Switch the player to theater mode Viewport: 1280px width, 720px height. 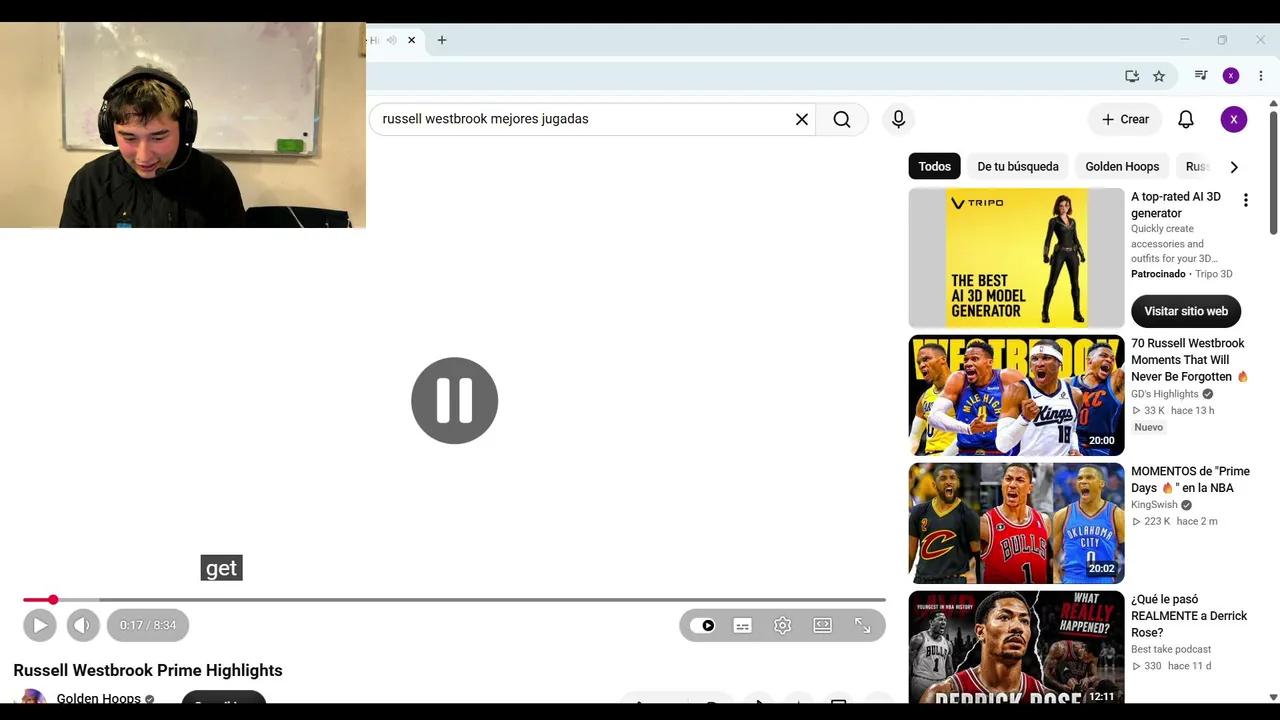822,625
